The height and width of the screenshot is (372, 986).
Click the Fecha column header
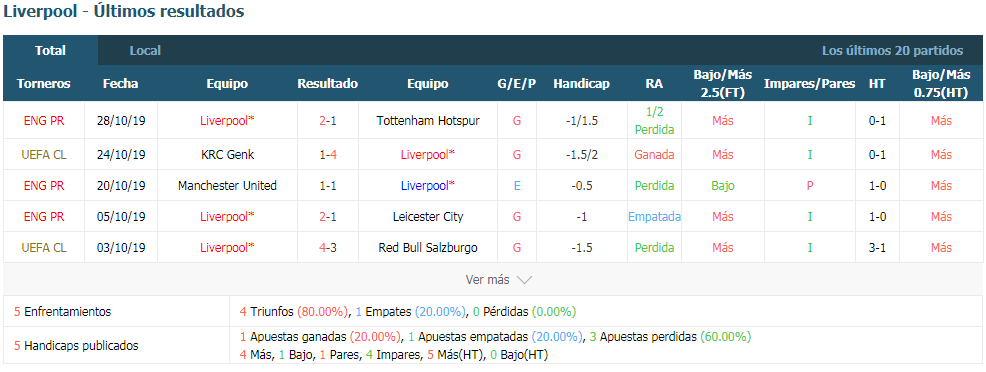tap(121, 84)
